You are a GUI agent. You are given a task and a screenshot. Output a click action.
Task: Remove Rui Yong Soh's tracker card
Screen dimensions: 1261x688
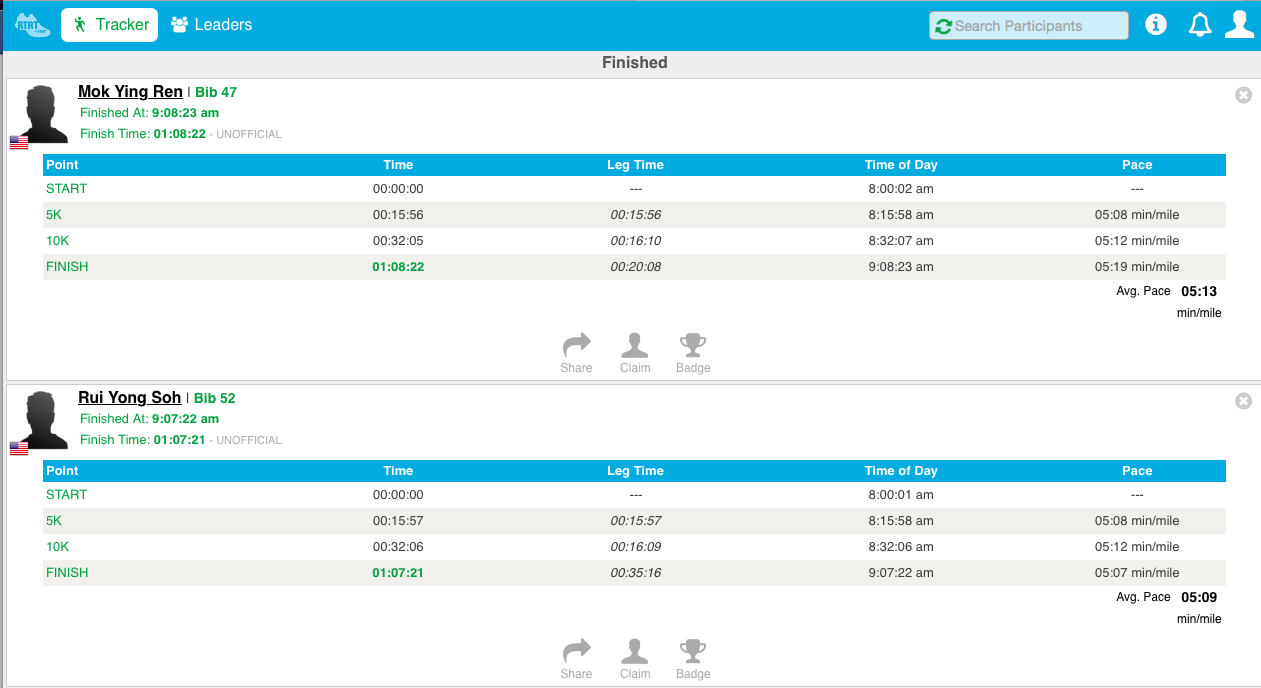coord(1243,401)
